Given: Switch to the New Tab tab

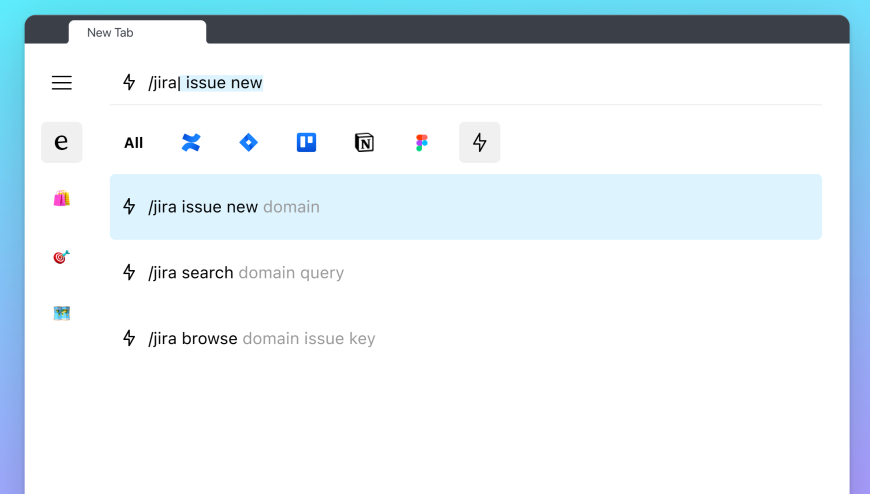Looking at the screenshot, I should click(137, 32).
